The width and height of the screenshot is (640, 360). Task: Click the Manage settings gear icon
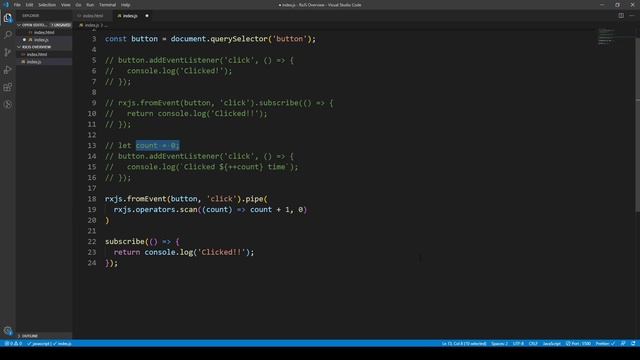pos(8,331)
